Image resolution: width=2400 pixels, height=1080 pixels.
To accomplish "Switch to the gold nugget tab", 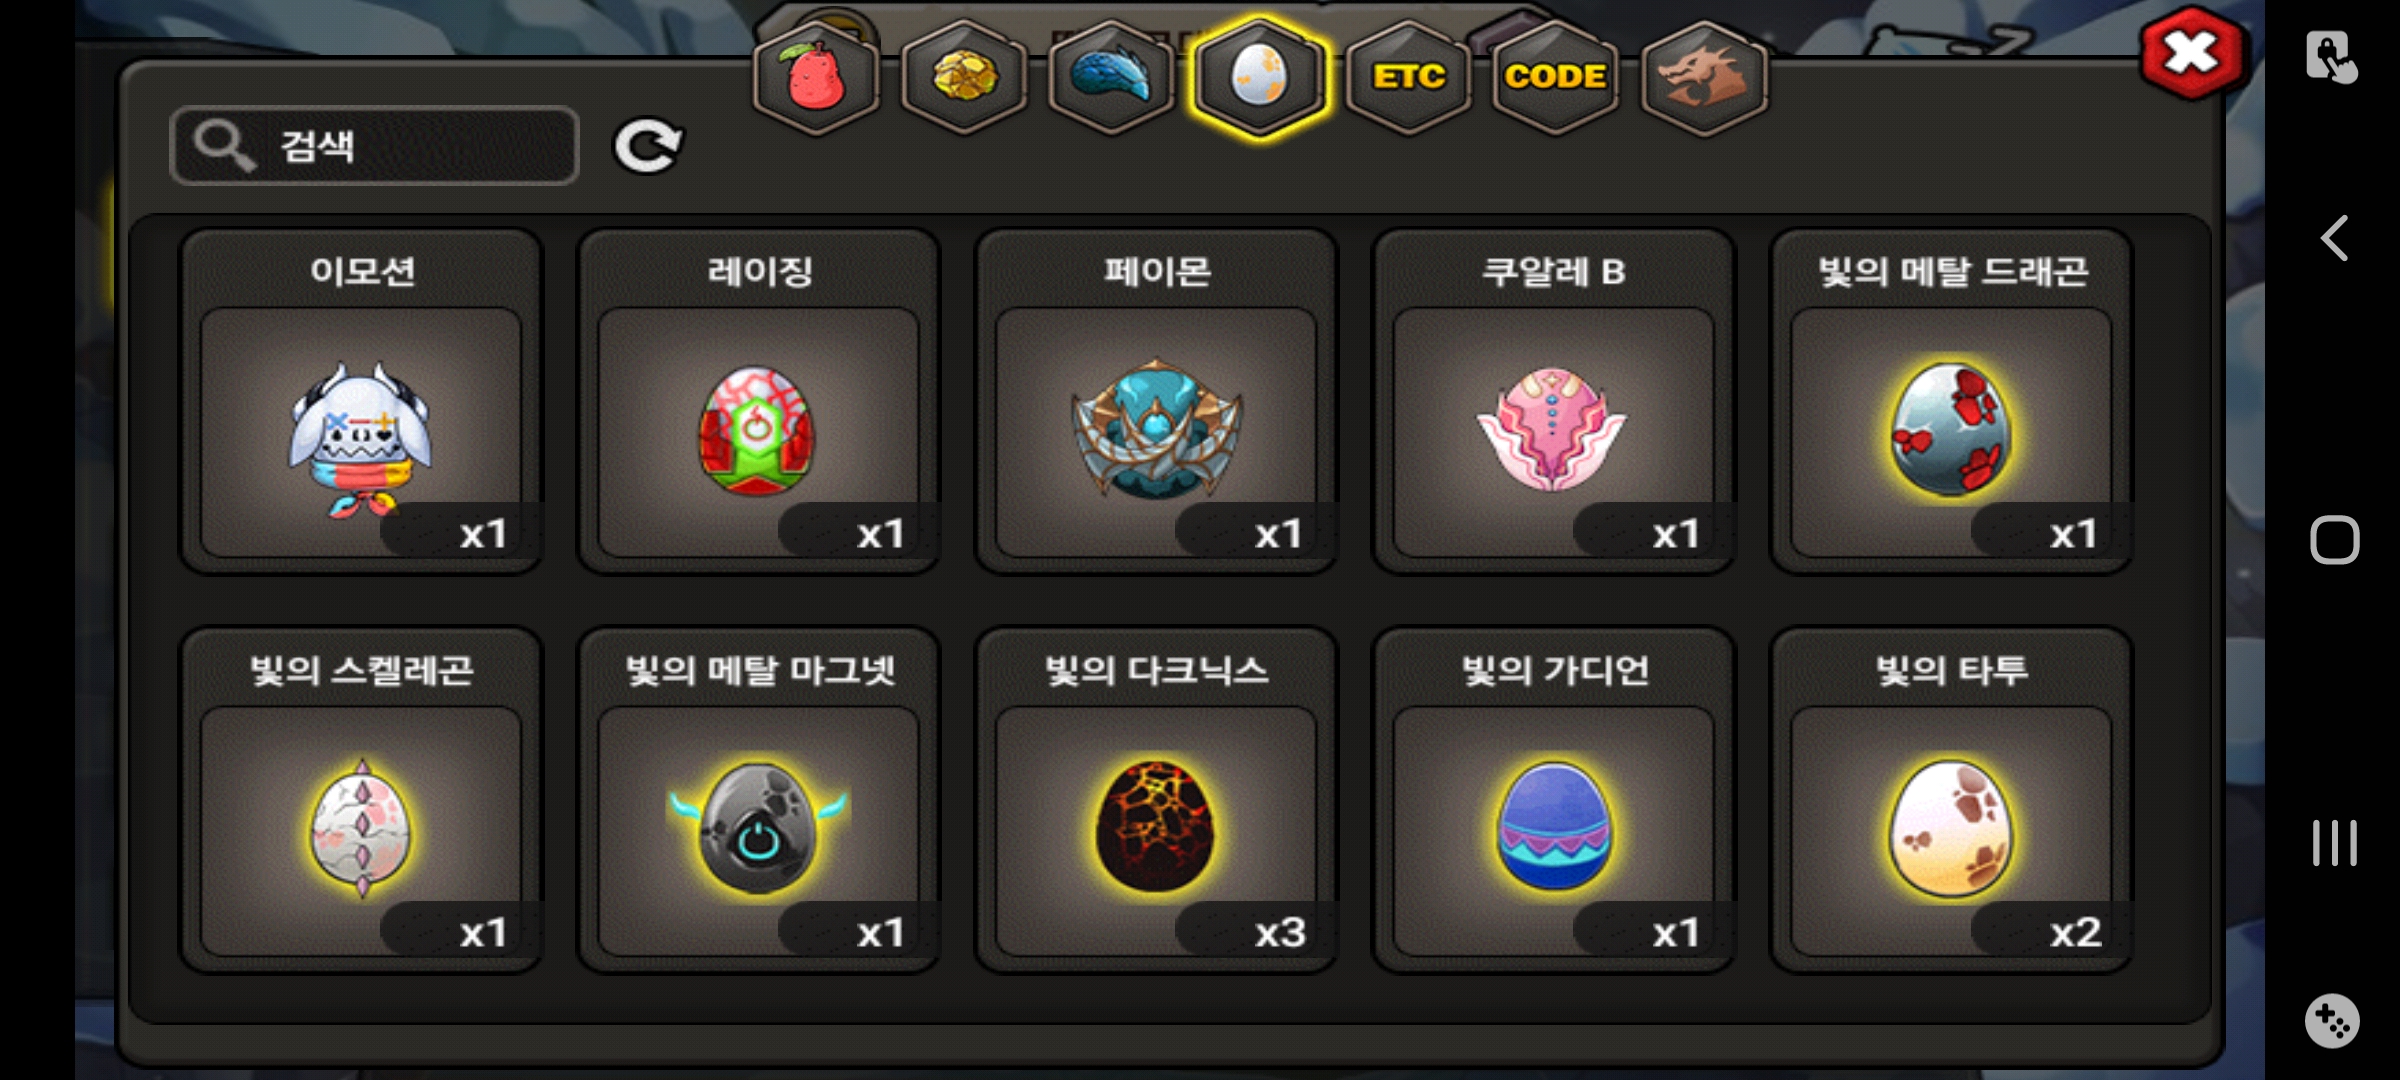I will tap(964, 77).
